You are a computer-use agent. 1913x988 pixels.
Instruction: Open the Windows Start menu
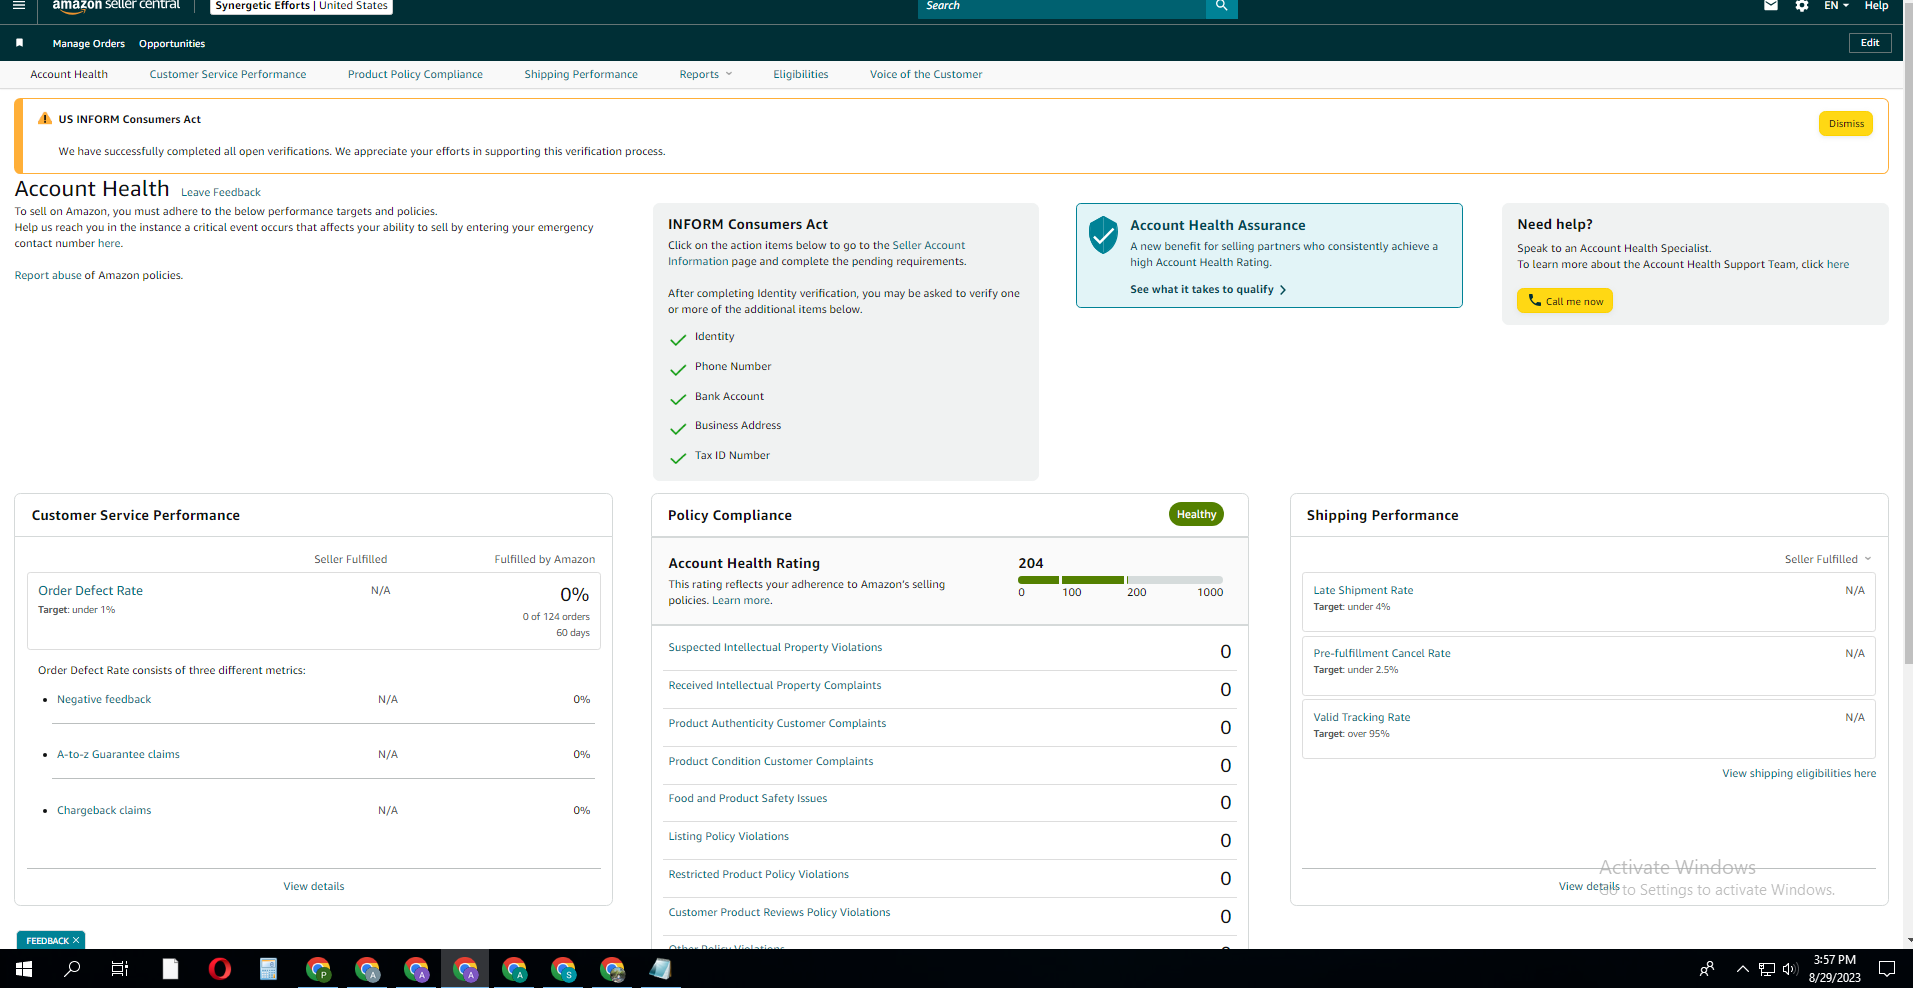(x=24, y=969)
